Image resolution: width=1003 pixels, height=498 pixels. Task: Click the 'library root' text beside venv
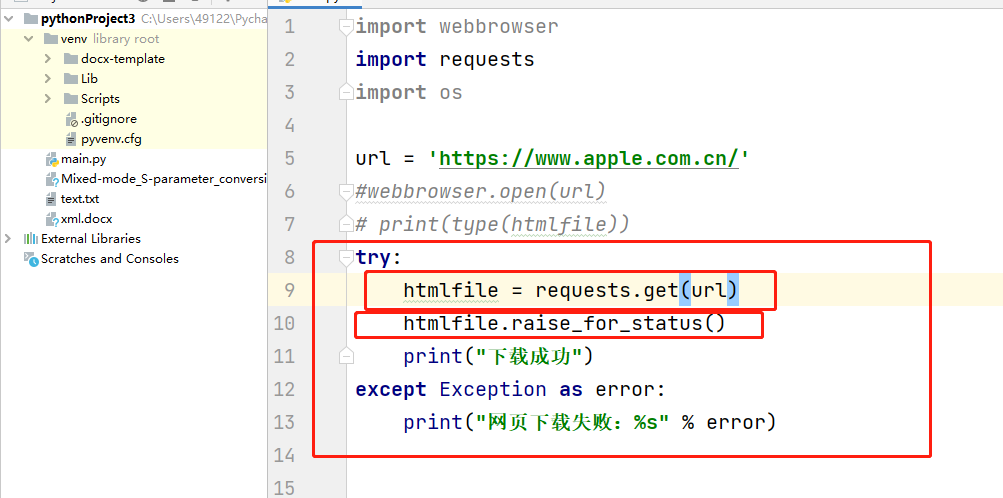pos(126,39)
